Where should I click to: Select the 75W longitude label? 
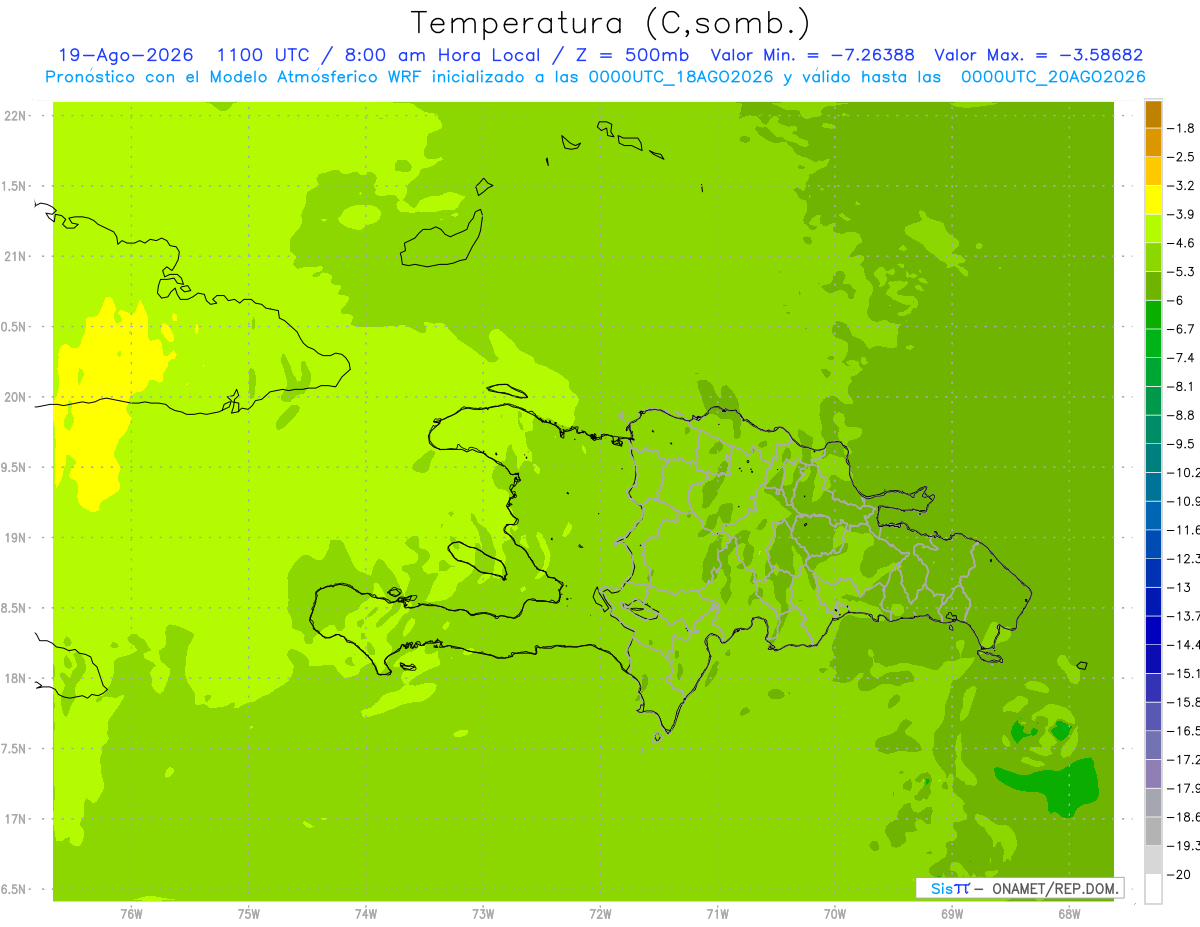pyautogui.click(x=249, y=913)
